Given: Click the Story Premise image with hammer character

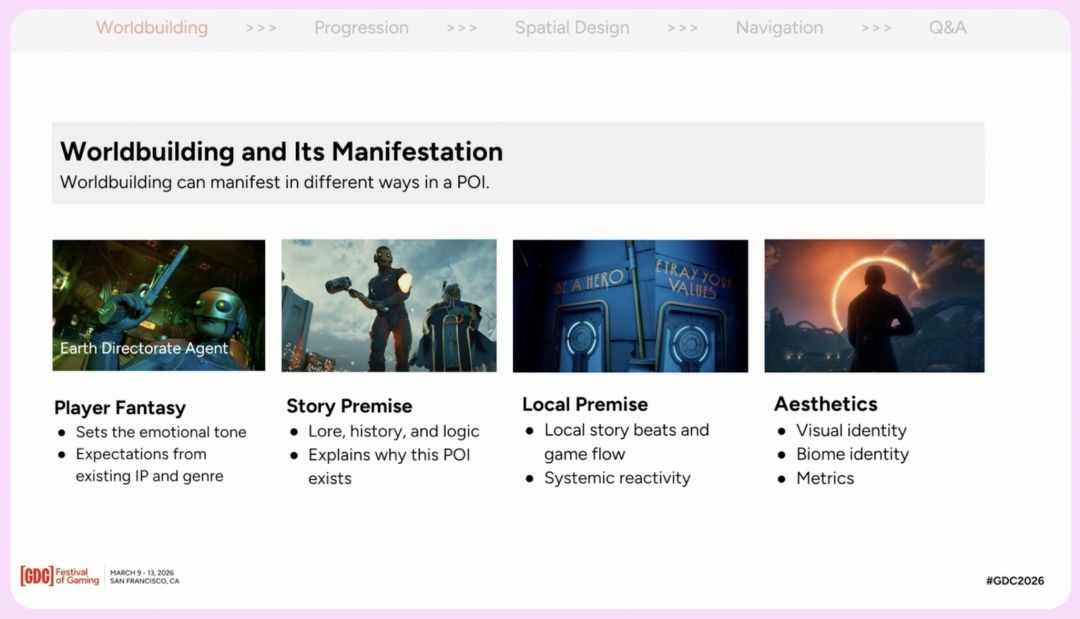Looking at the screenshot, I should tap(388, 305).
